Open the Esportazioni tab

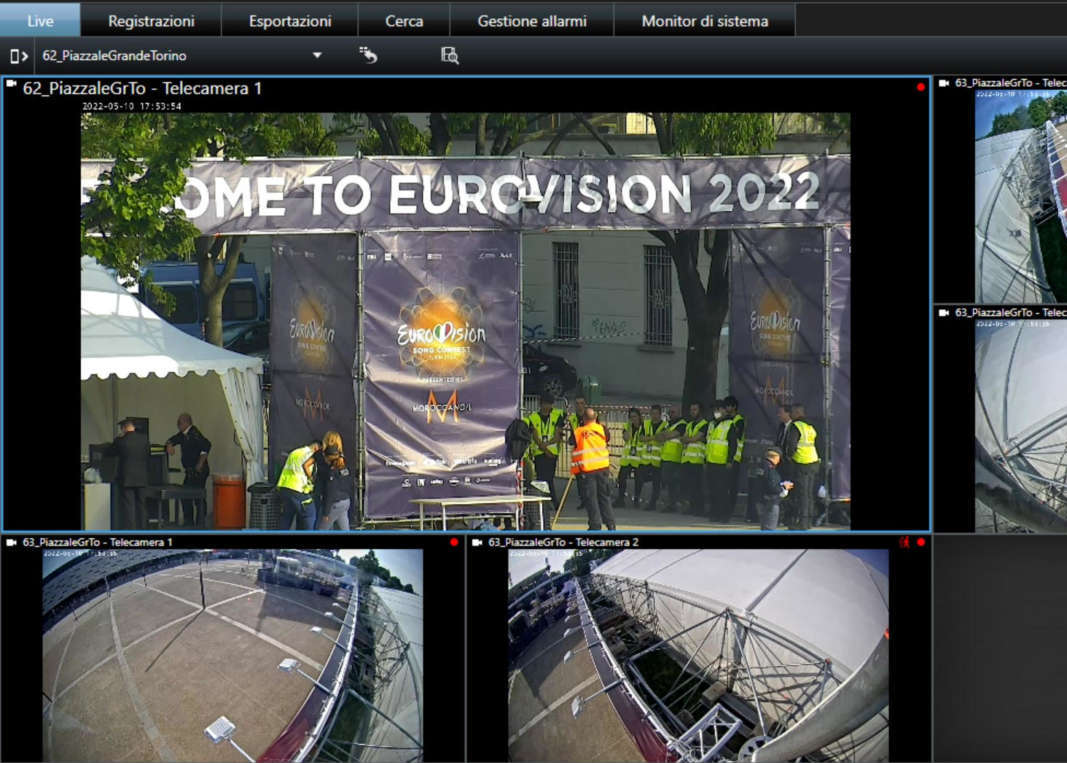pyautogui.click(x=290, y=20)
